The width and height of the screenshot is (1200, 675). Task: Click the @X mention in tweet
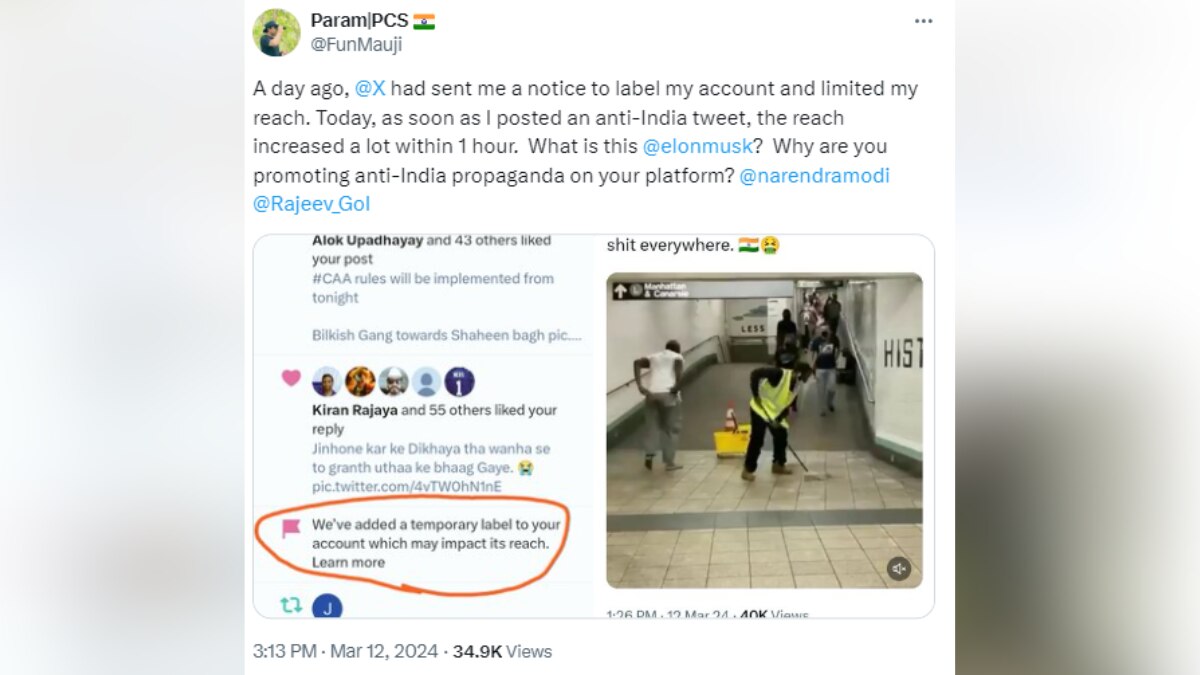coord(370,88)
